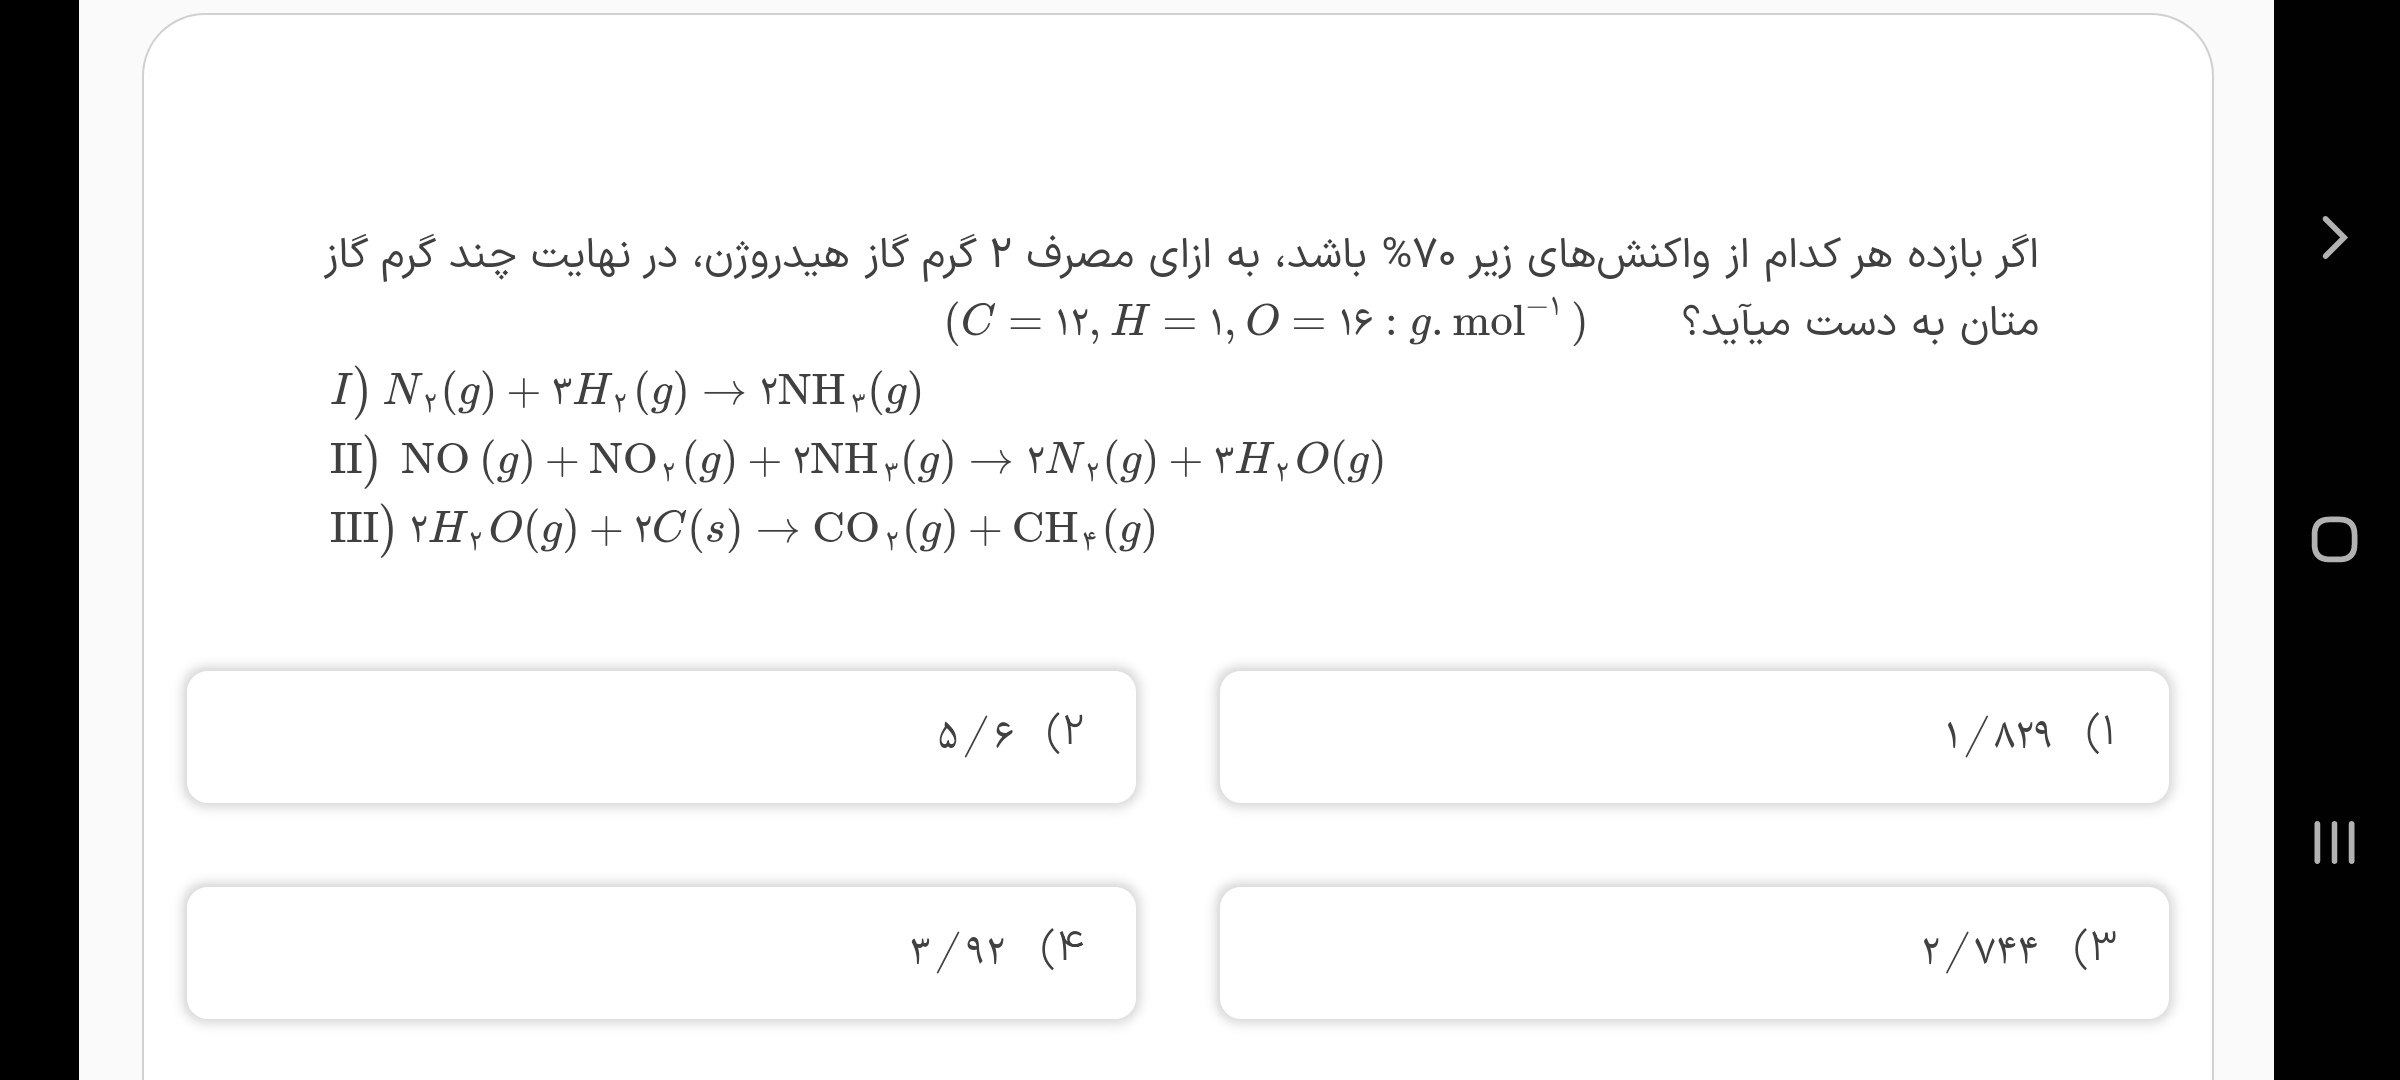Image resolution: width=2400 pixels, height=1080 pixels.
Task: Tap the question text ending with a question mark
Action: tap(1860, 324)
